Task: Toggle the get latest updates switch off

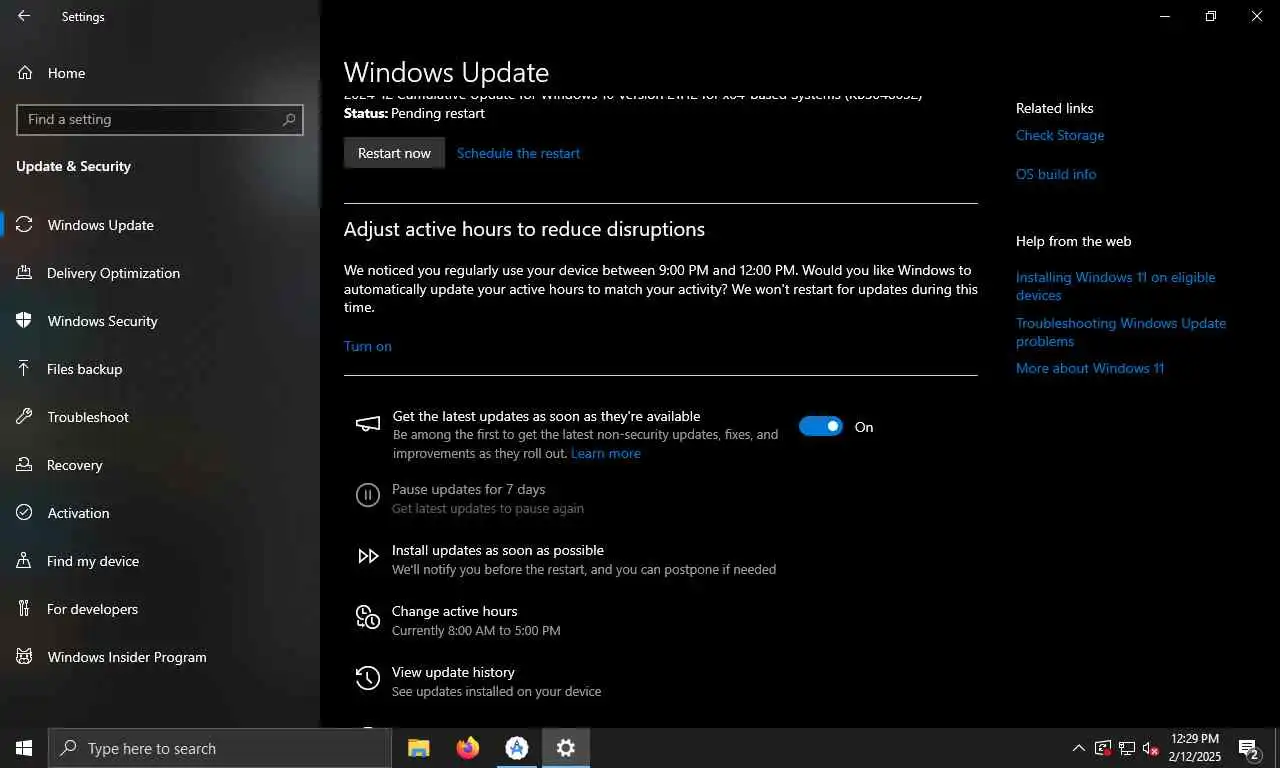Action: (x=821, y=427)
